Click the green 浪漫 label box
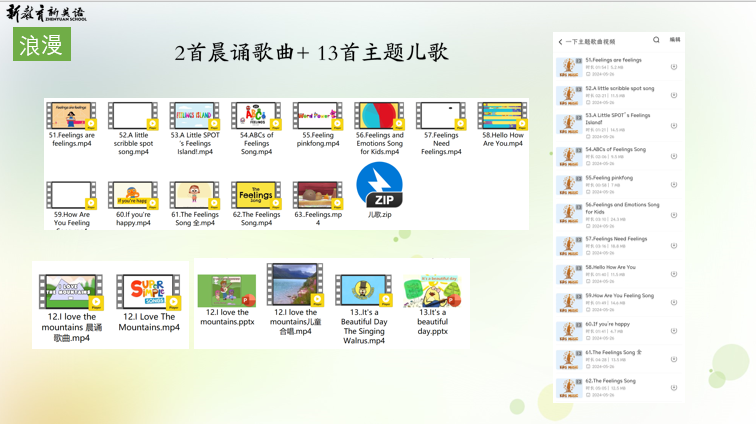The image size is (756, 424). point(42,45)
